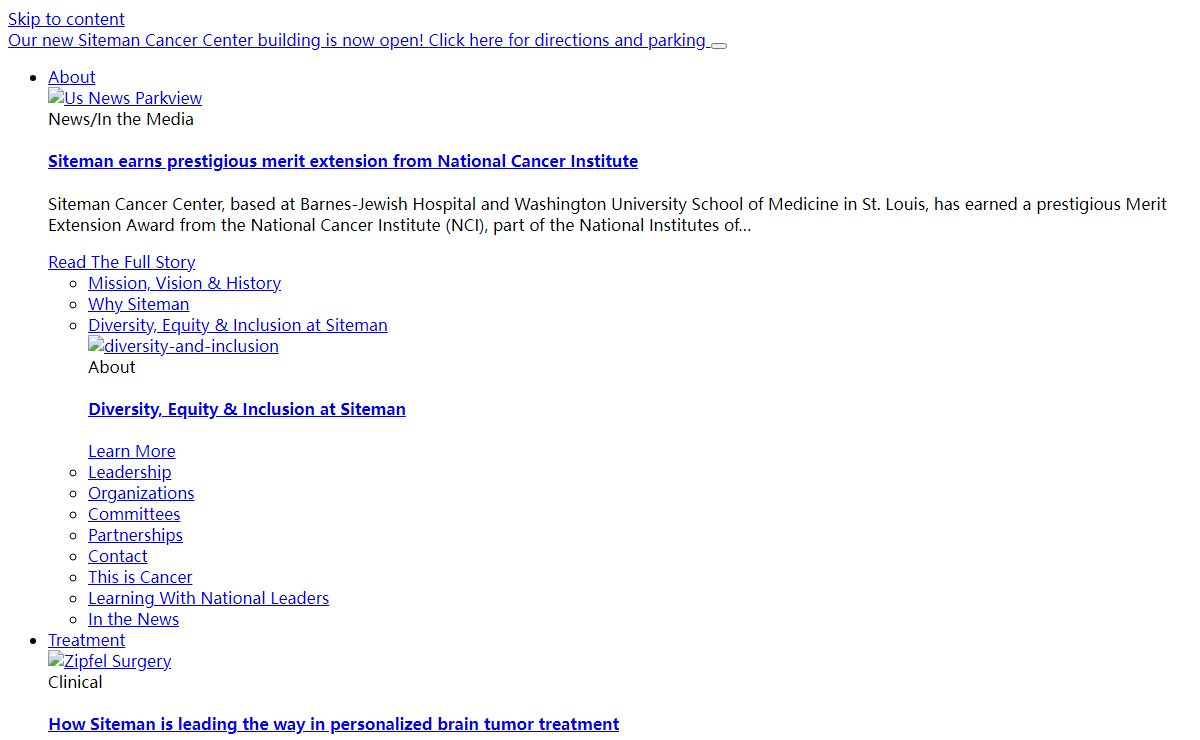Dismiss the announcement with the small button
Viewport: 1200px width, 740px height.
(x=719, y=45)
